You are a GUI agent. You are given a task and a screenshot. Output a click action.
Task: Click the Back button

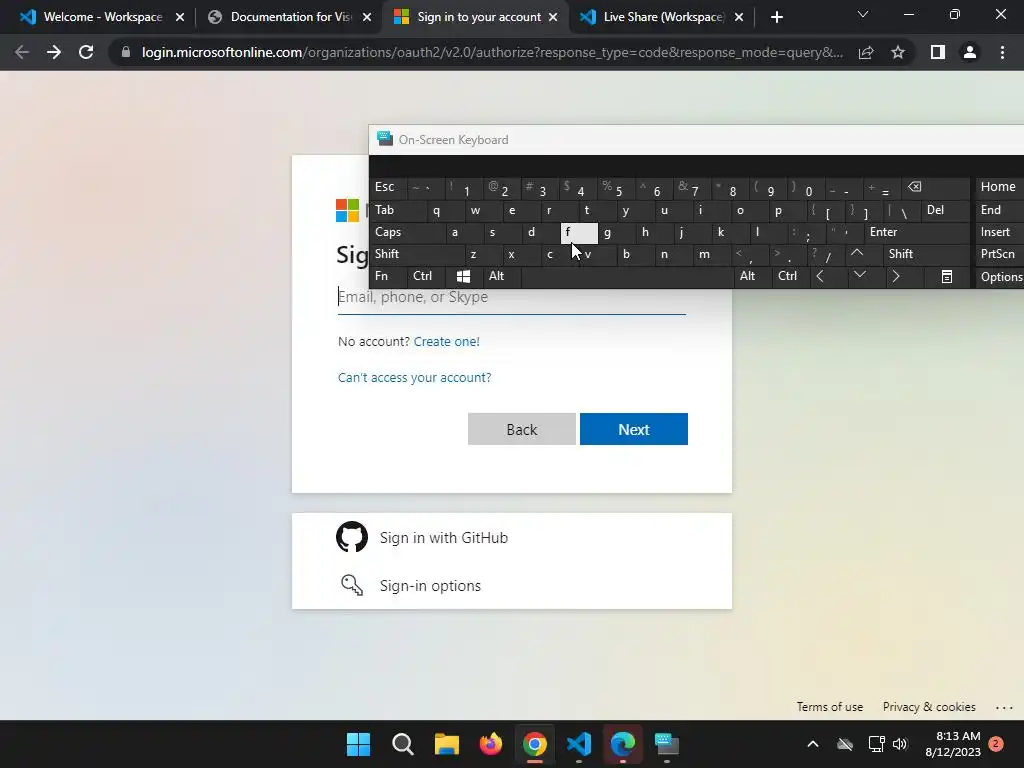(x=522, y=429)
